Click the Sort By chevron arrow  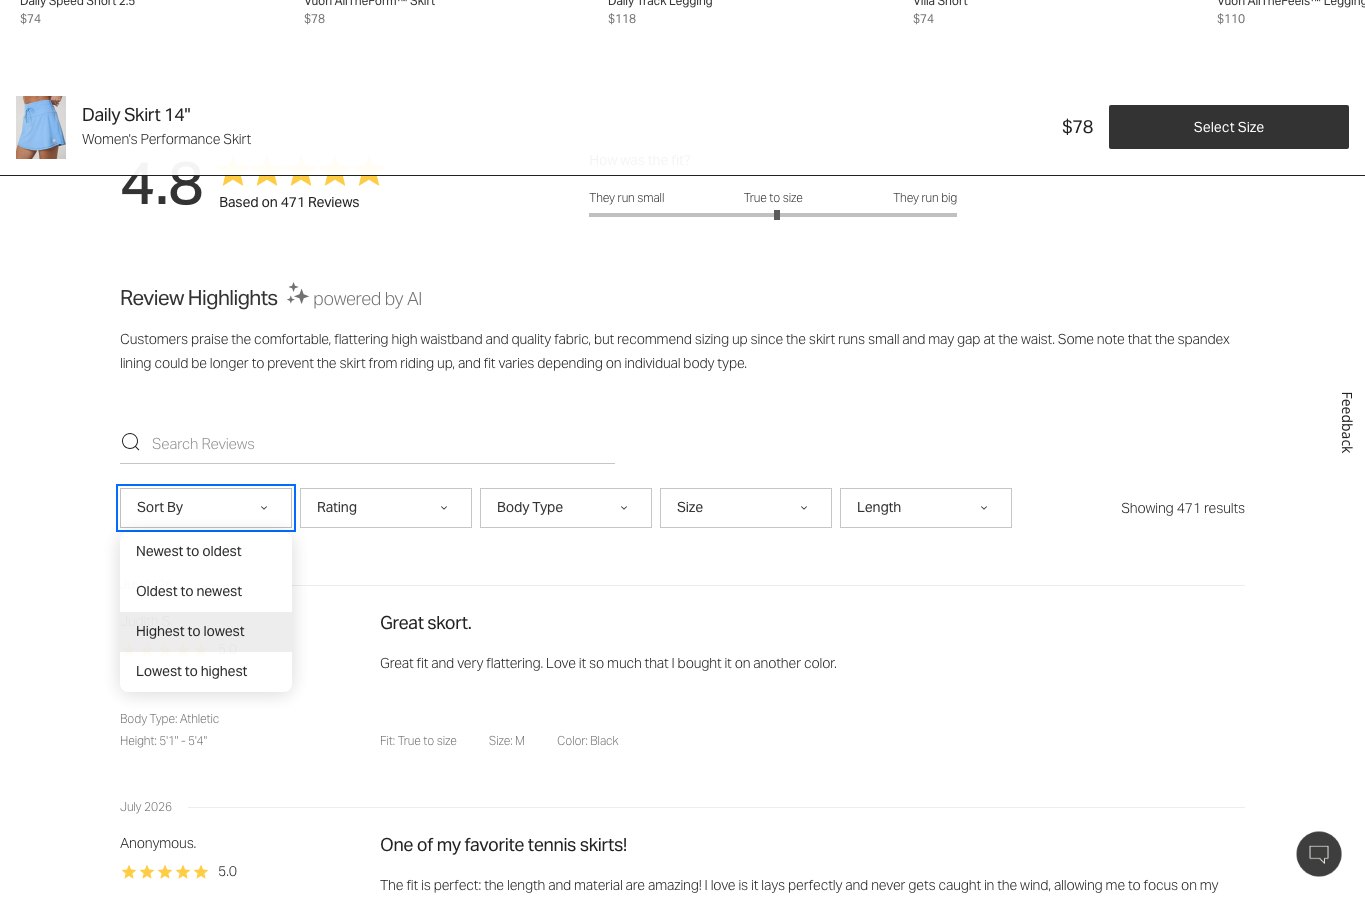click(x=264, y=508)
